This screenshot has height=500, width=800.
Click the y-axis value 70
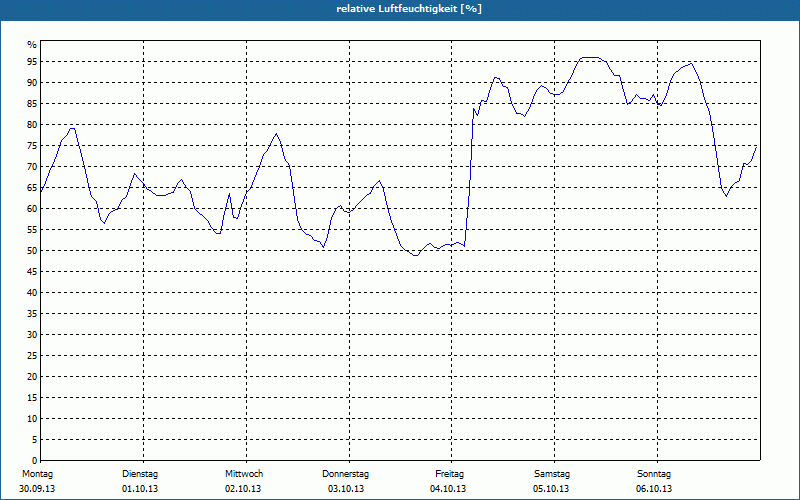[x=32, y=166]
